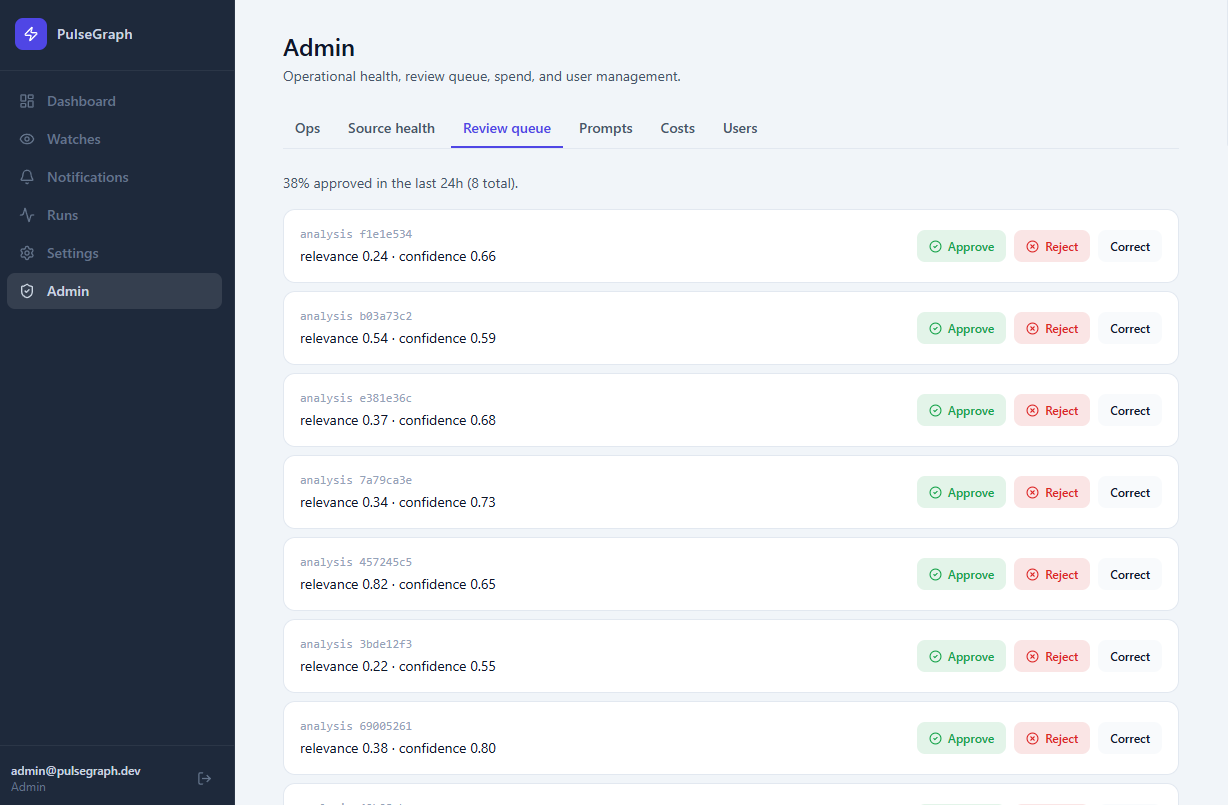Click the Admin shield icon

point(27,291)
